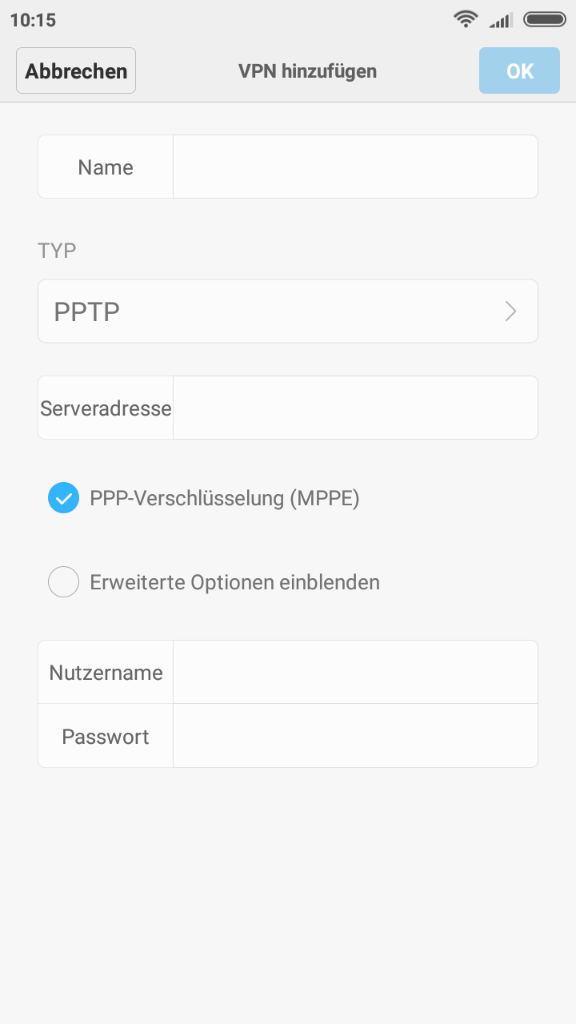Click the clock showing 10:15
576x1024 pixels.
coord(33,20)
